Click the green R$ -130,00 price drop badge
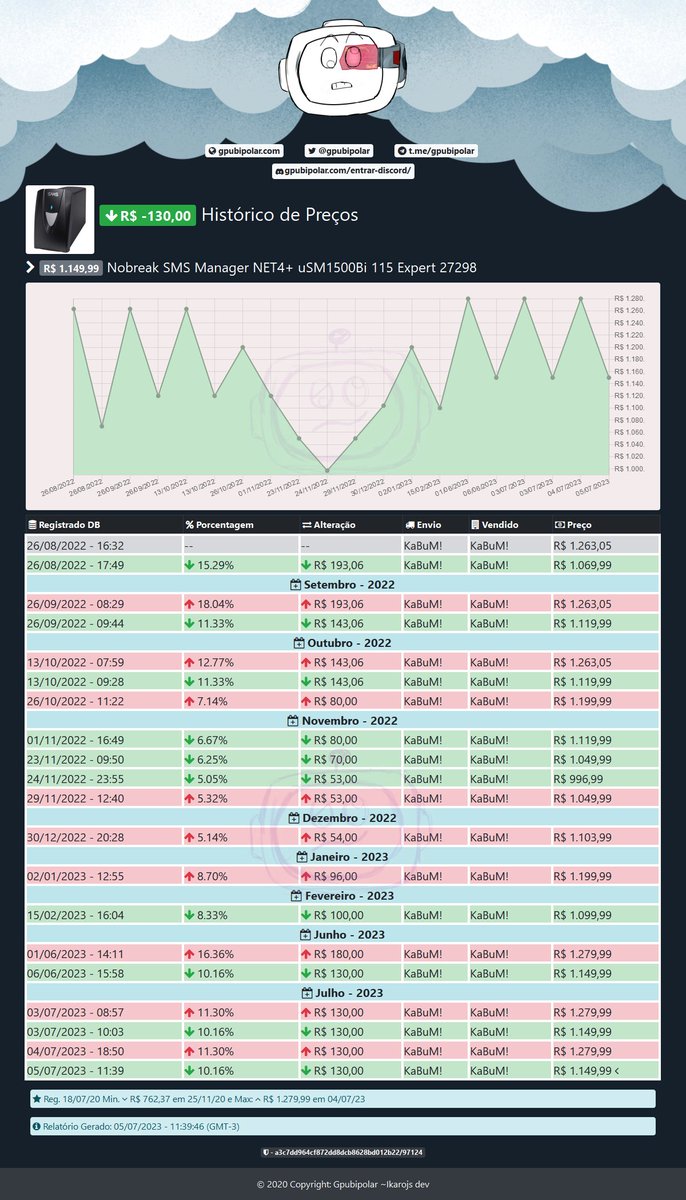 tap(147, 215)
